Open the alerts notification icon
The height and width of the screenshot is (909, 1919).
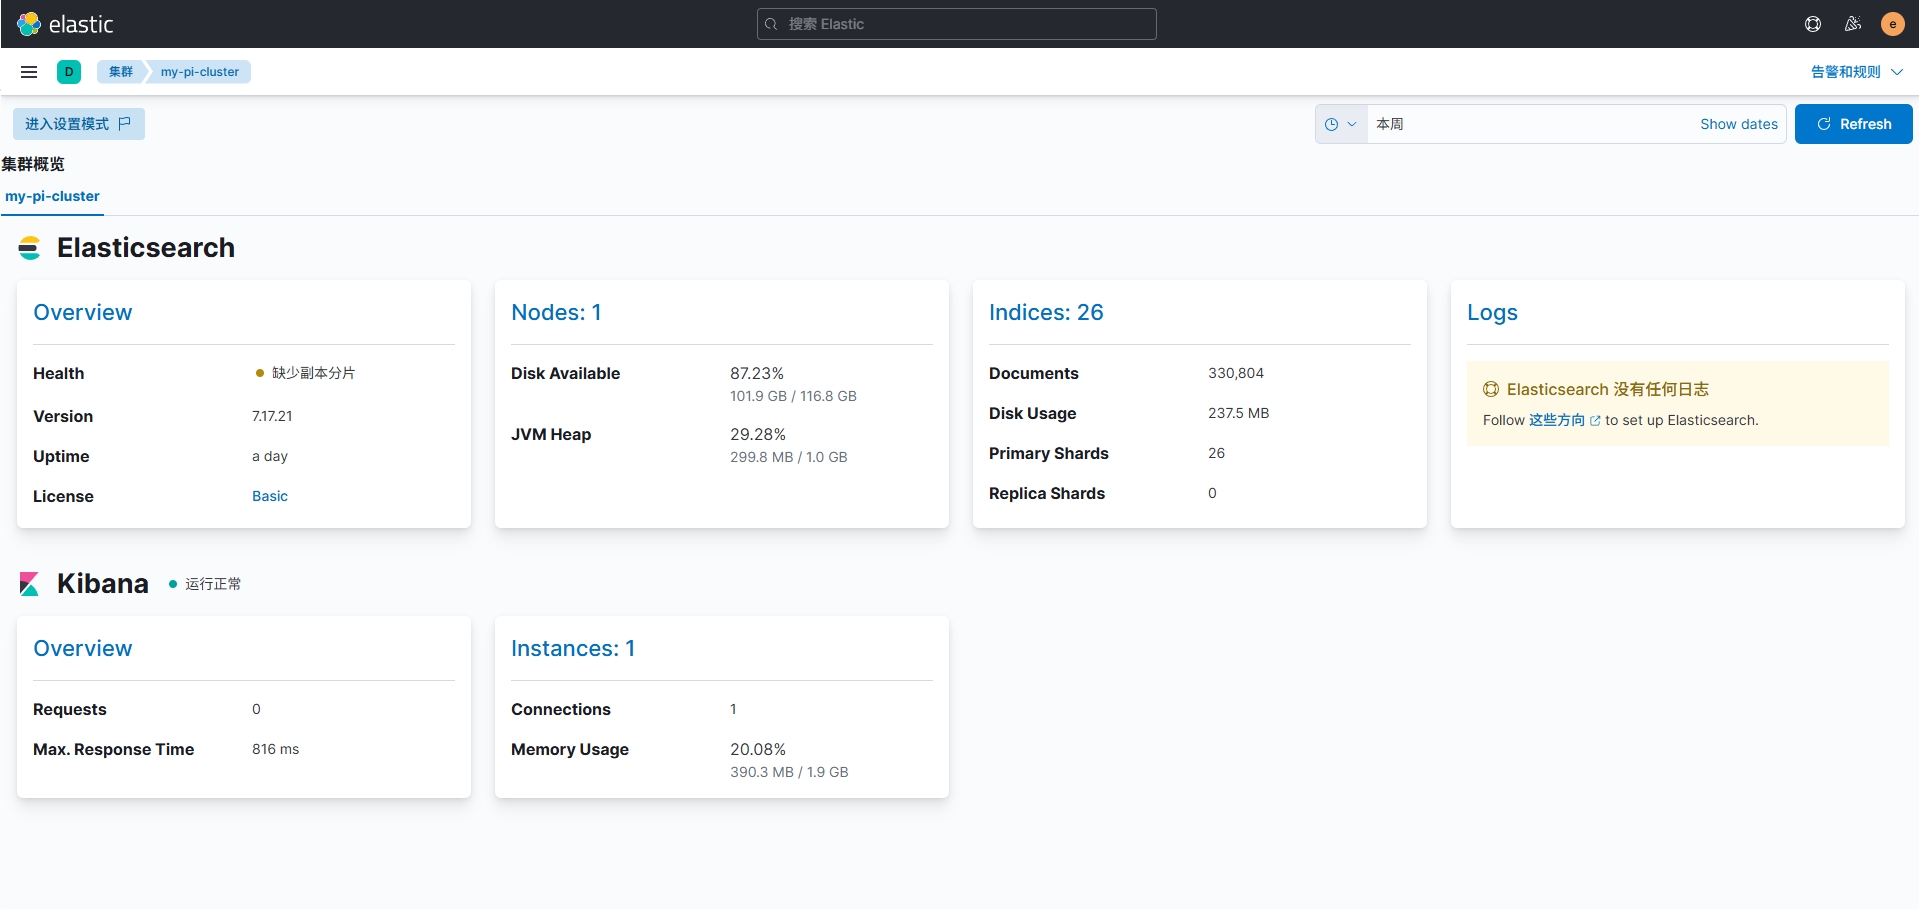1852,23
